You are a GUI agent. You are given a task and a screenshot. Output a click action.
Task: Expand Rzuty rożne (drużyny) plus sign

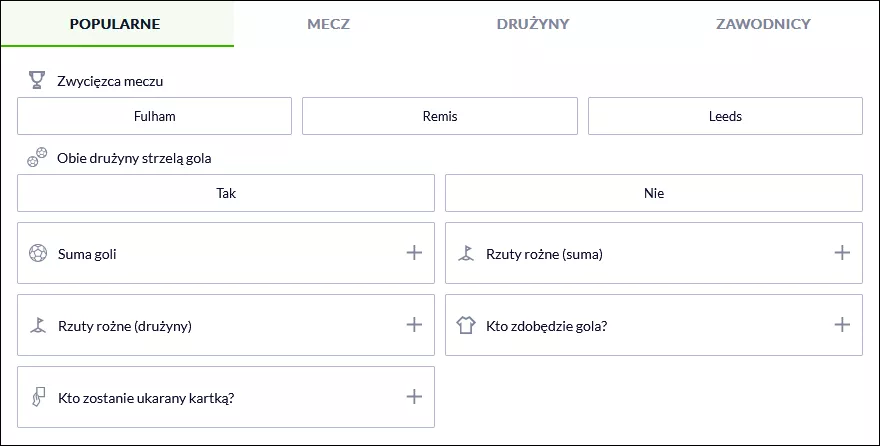pyautogui.click(x=414, y=325)
